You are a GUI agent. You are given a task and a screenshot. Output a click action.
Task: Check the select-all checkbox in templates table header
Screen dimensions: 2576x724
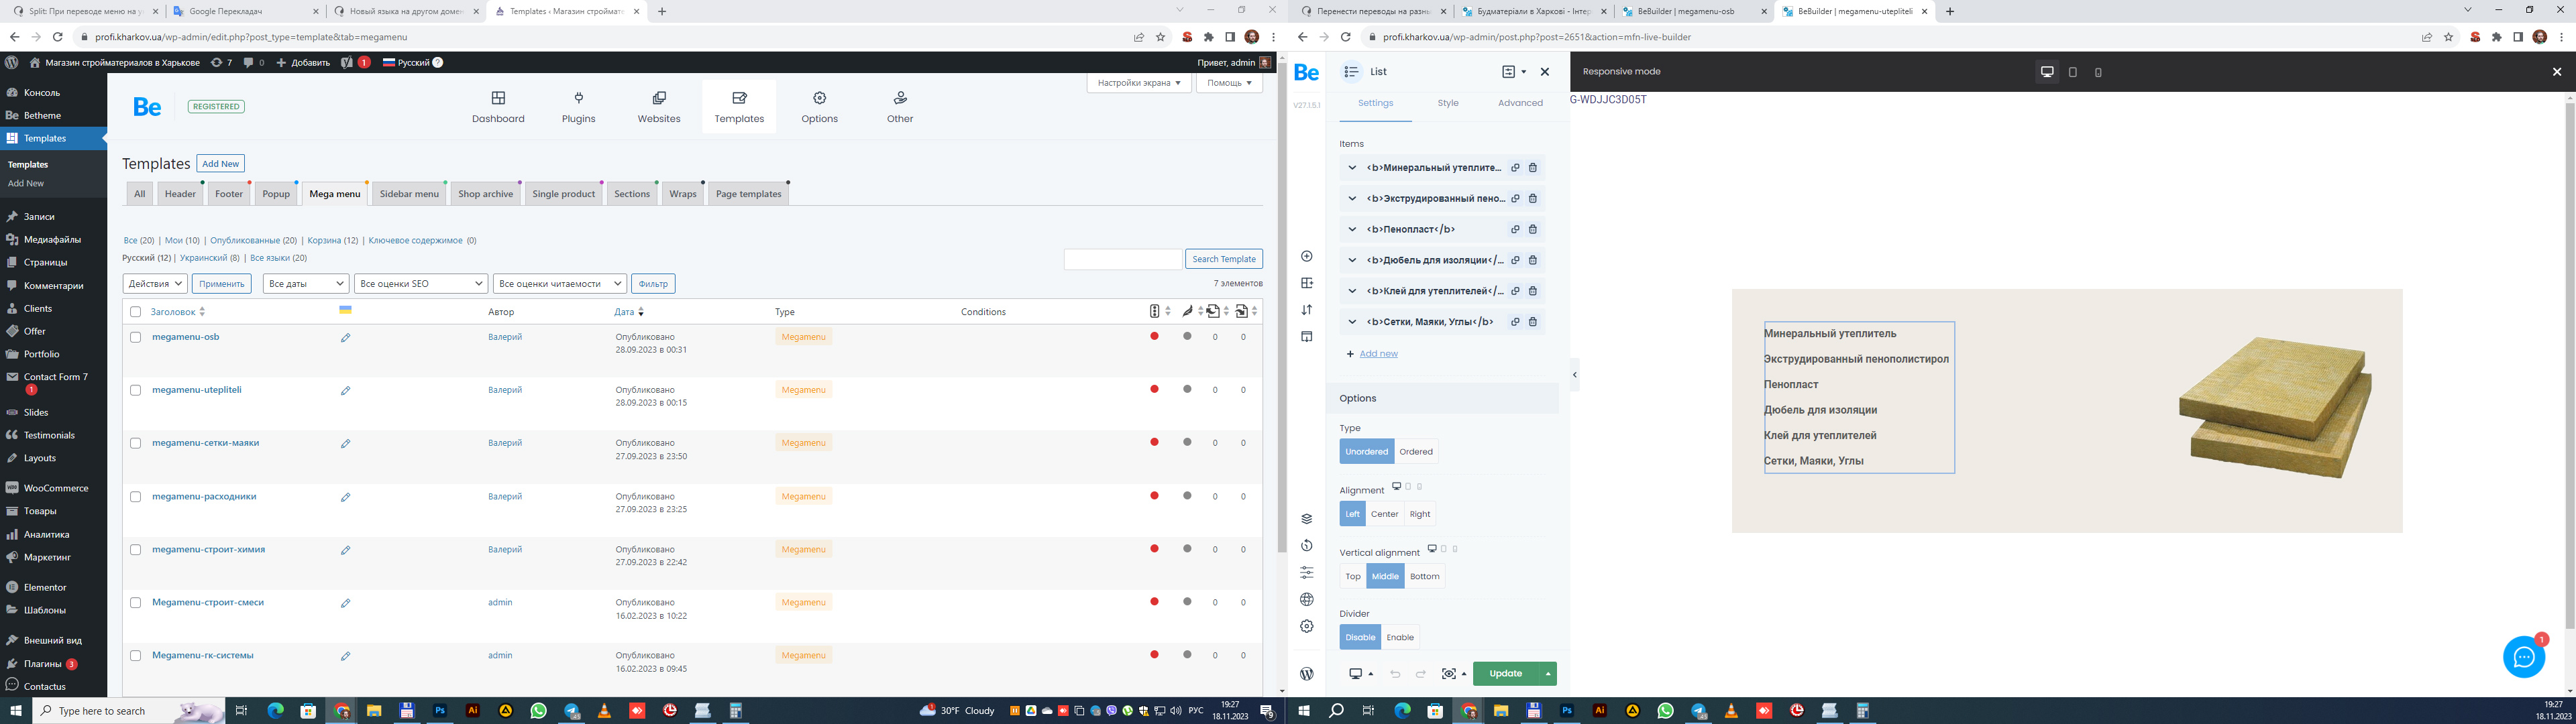click(x=136, y=312)
